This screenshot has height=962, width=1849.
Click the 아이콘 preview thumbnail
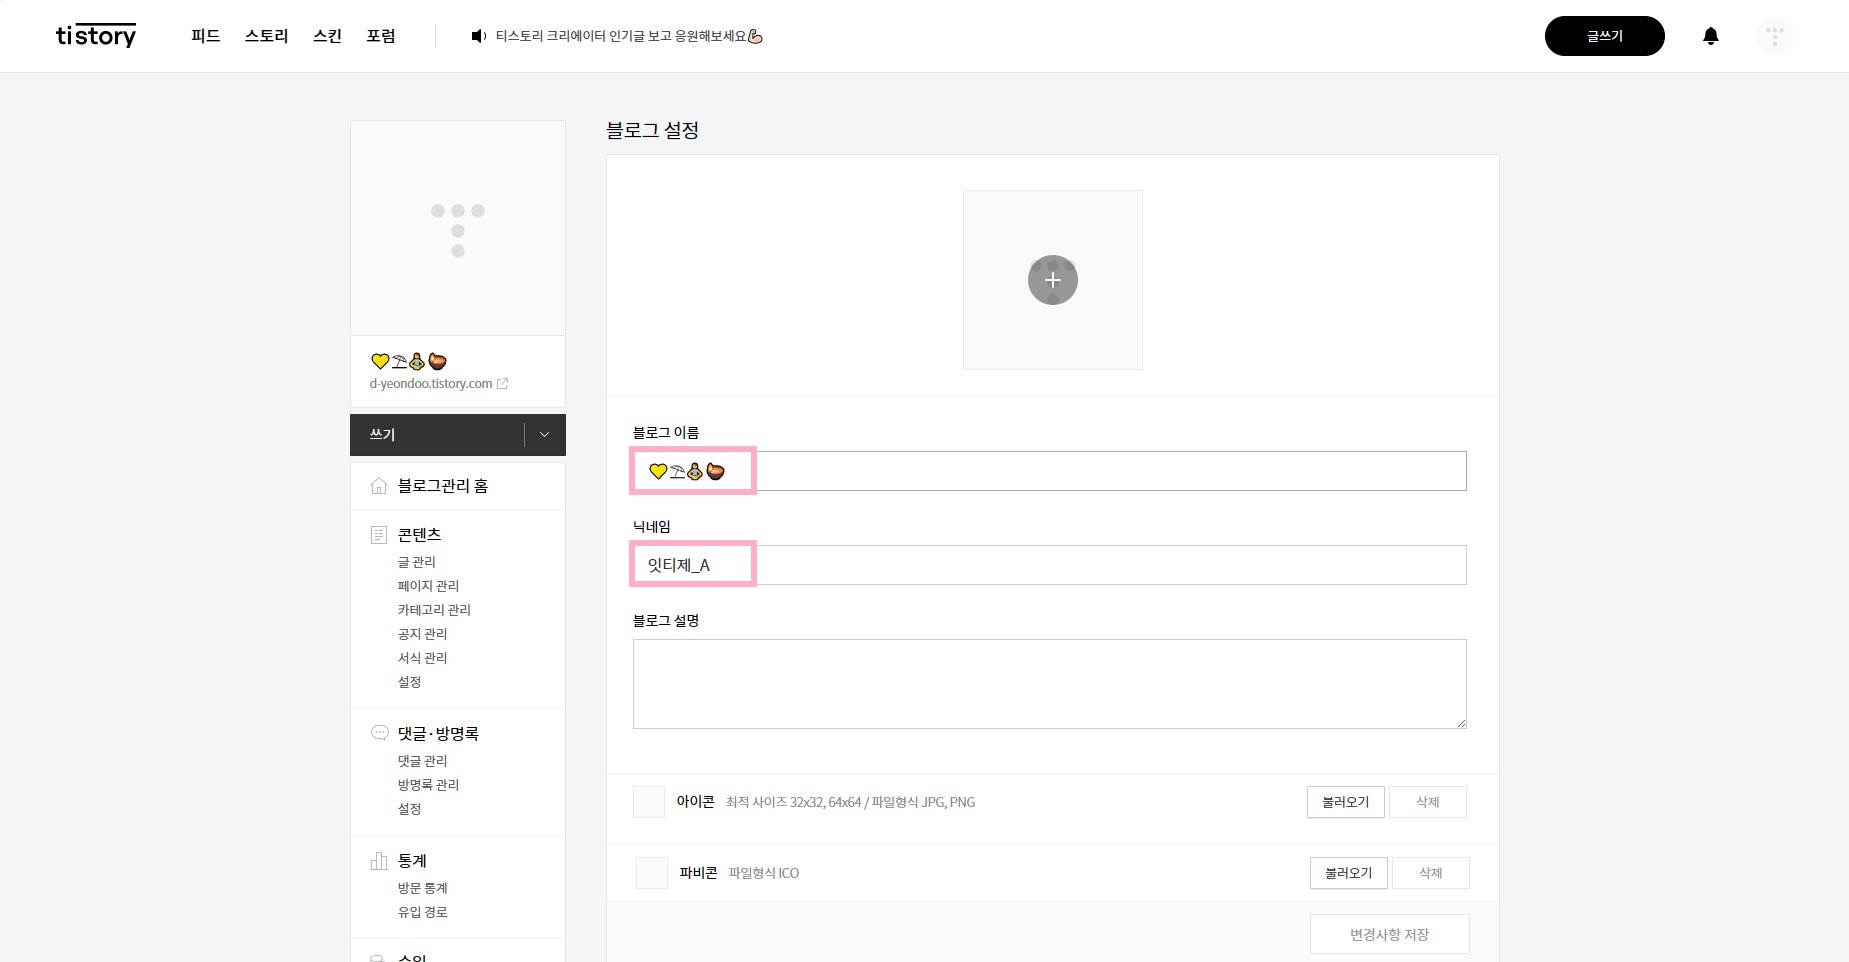click(x=649, y=802)
